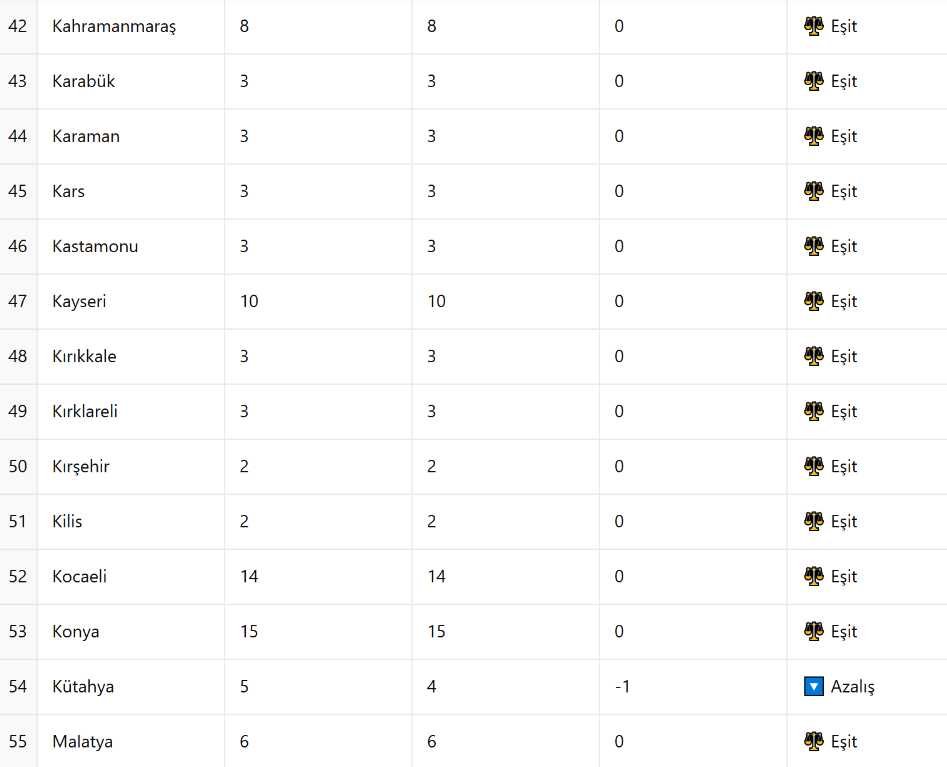Viewport: 947px width, 767px height.
Task: Click the scales icon in Malatya row
Action: [814, 741]
